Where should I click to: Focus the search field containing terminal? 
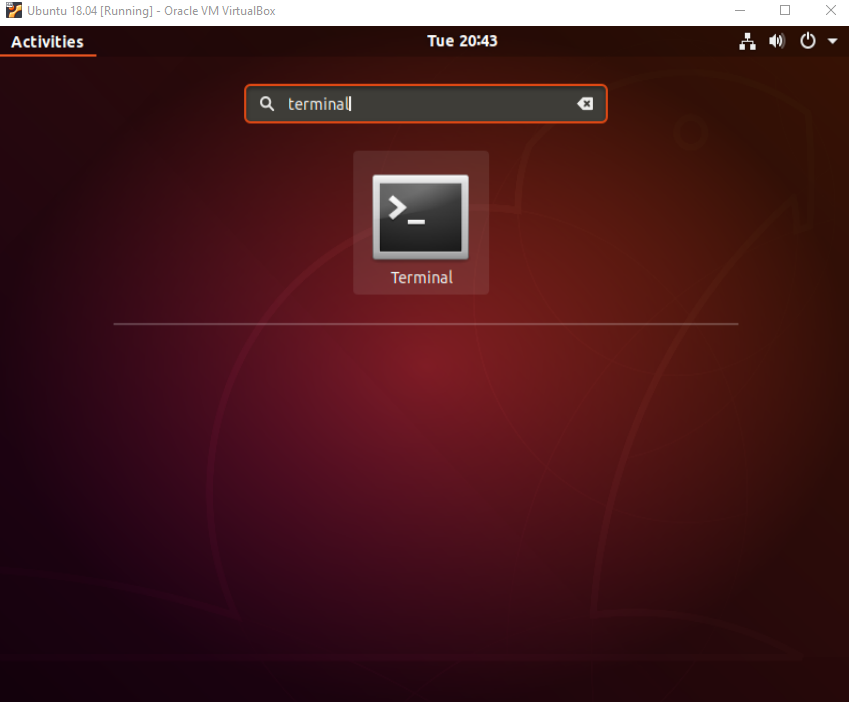(x=426, y=103)
